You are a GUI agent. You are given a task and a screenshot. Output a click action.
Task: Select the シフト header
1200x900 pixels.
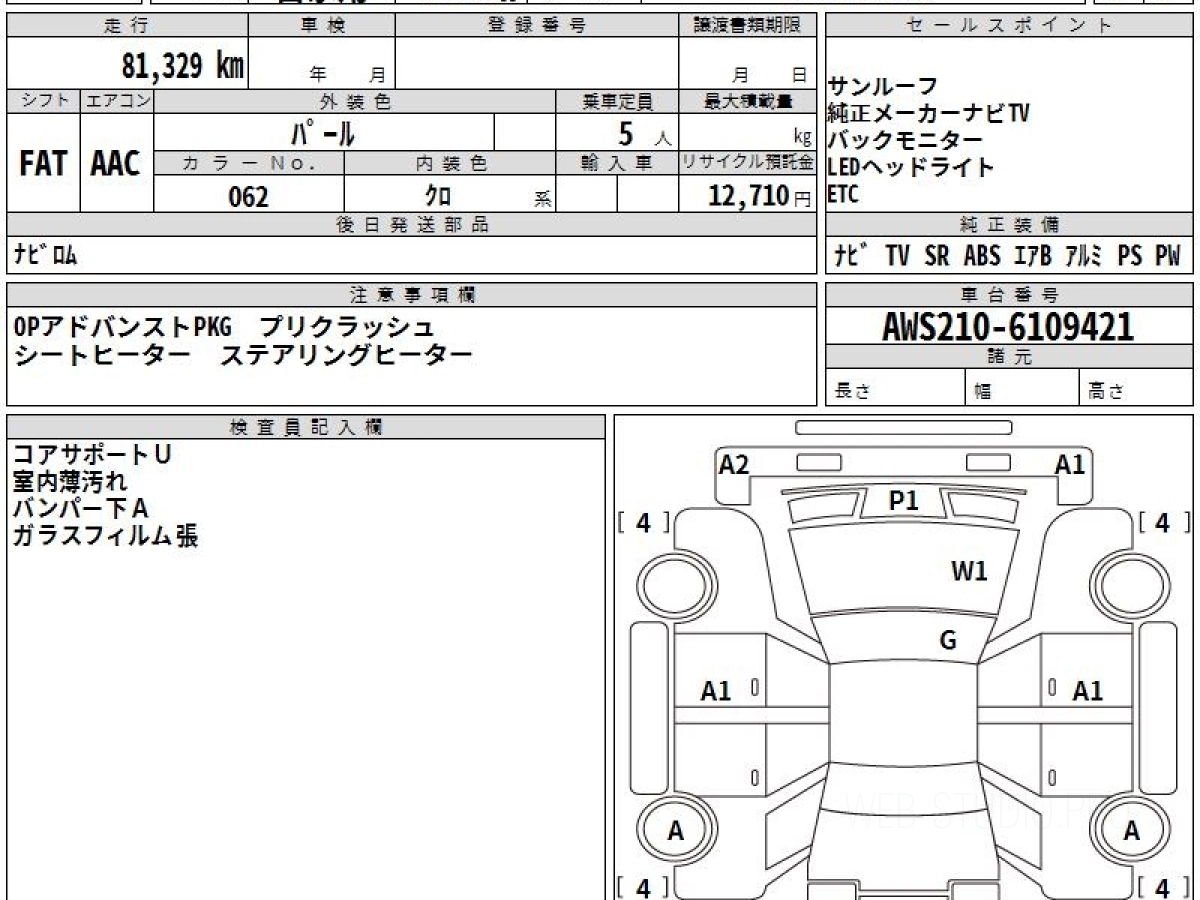43,101
